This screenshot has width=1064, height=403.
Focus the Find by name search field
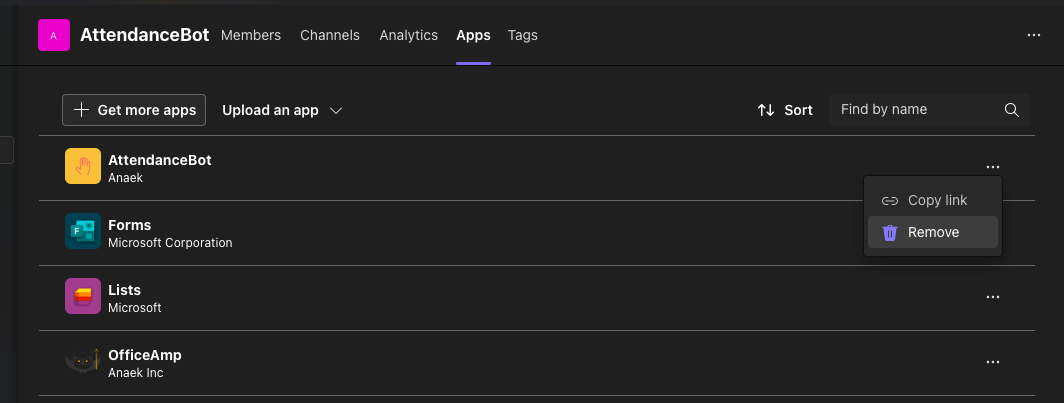click(x=929, y=110)
